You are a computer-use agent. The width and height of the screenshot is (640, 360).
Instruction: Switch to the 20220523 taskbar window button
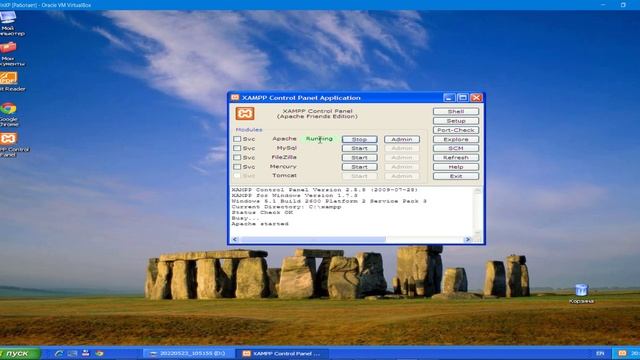click(x=189, y=353)
